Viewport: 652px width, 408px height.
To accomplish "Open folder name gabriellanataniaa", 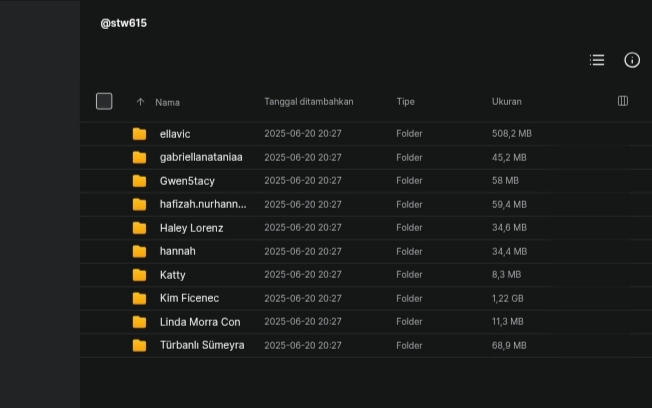I will click(201, 157).
